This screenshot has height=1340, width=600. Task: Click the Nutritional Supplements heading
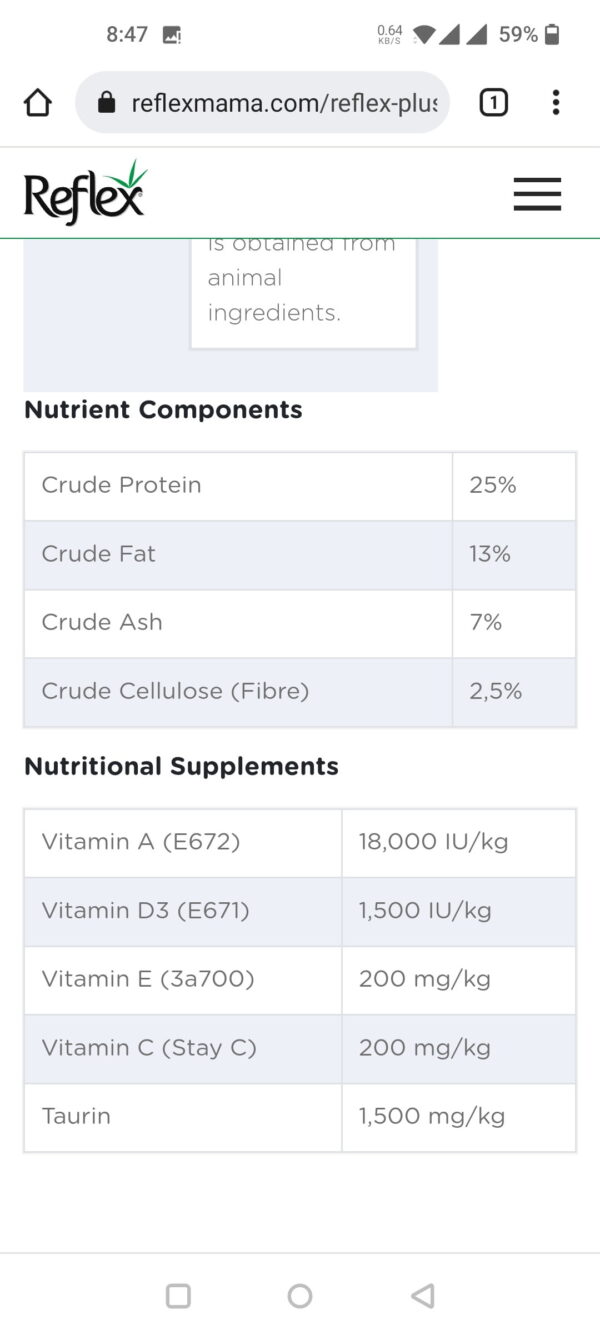pos(181,766)
